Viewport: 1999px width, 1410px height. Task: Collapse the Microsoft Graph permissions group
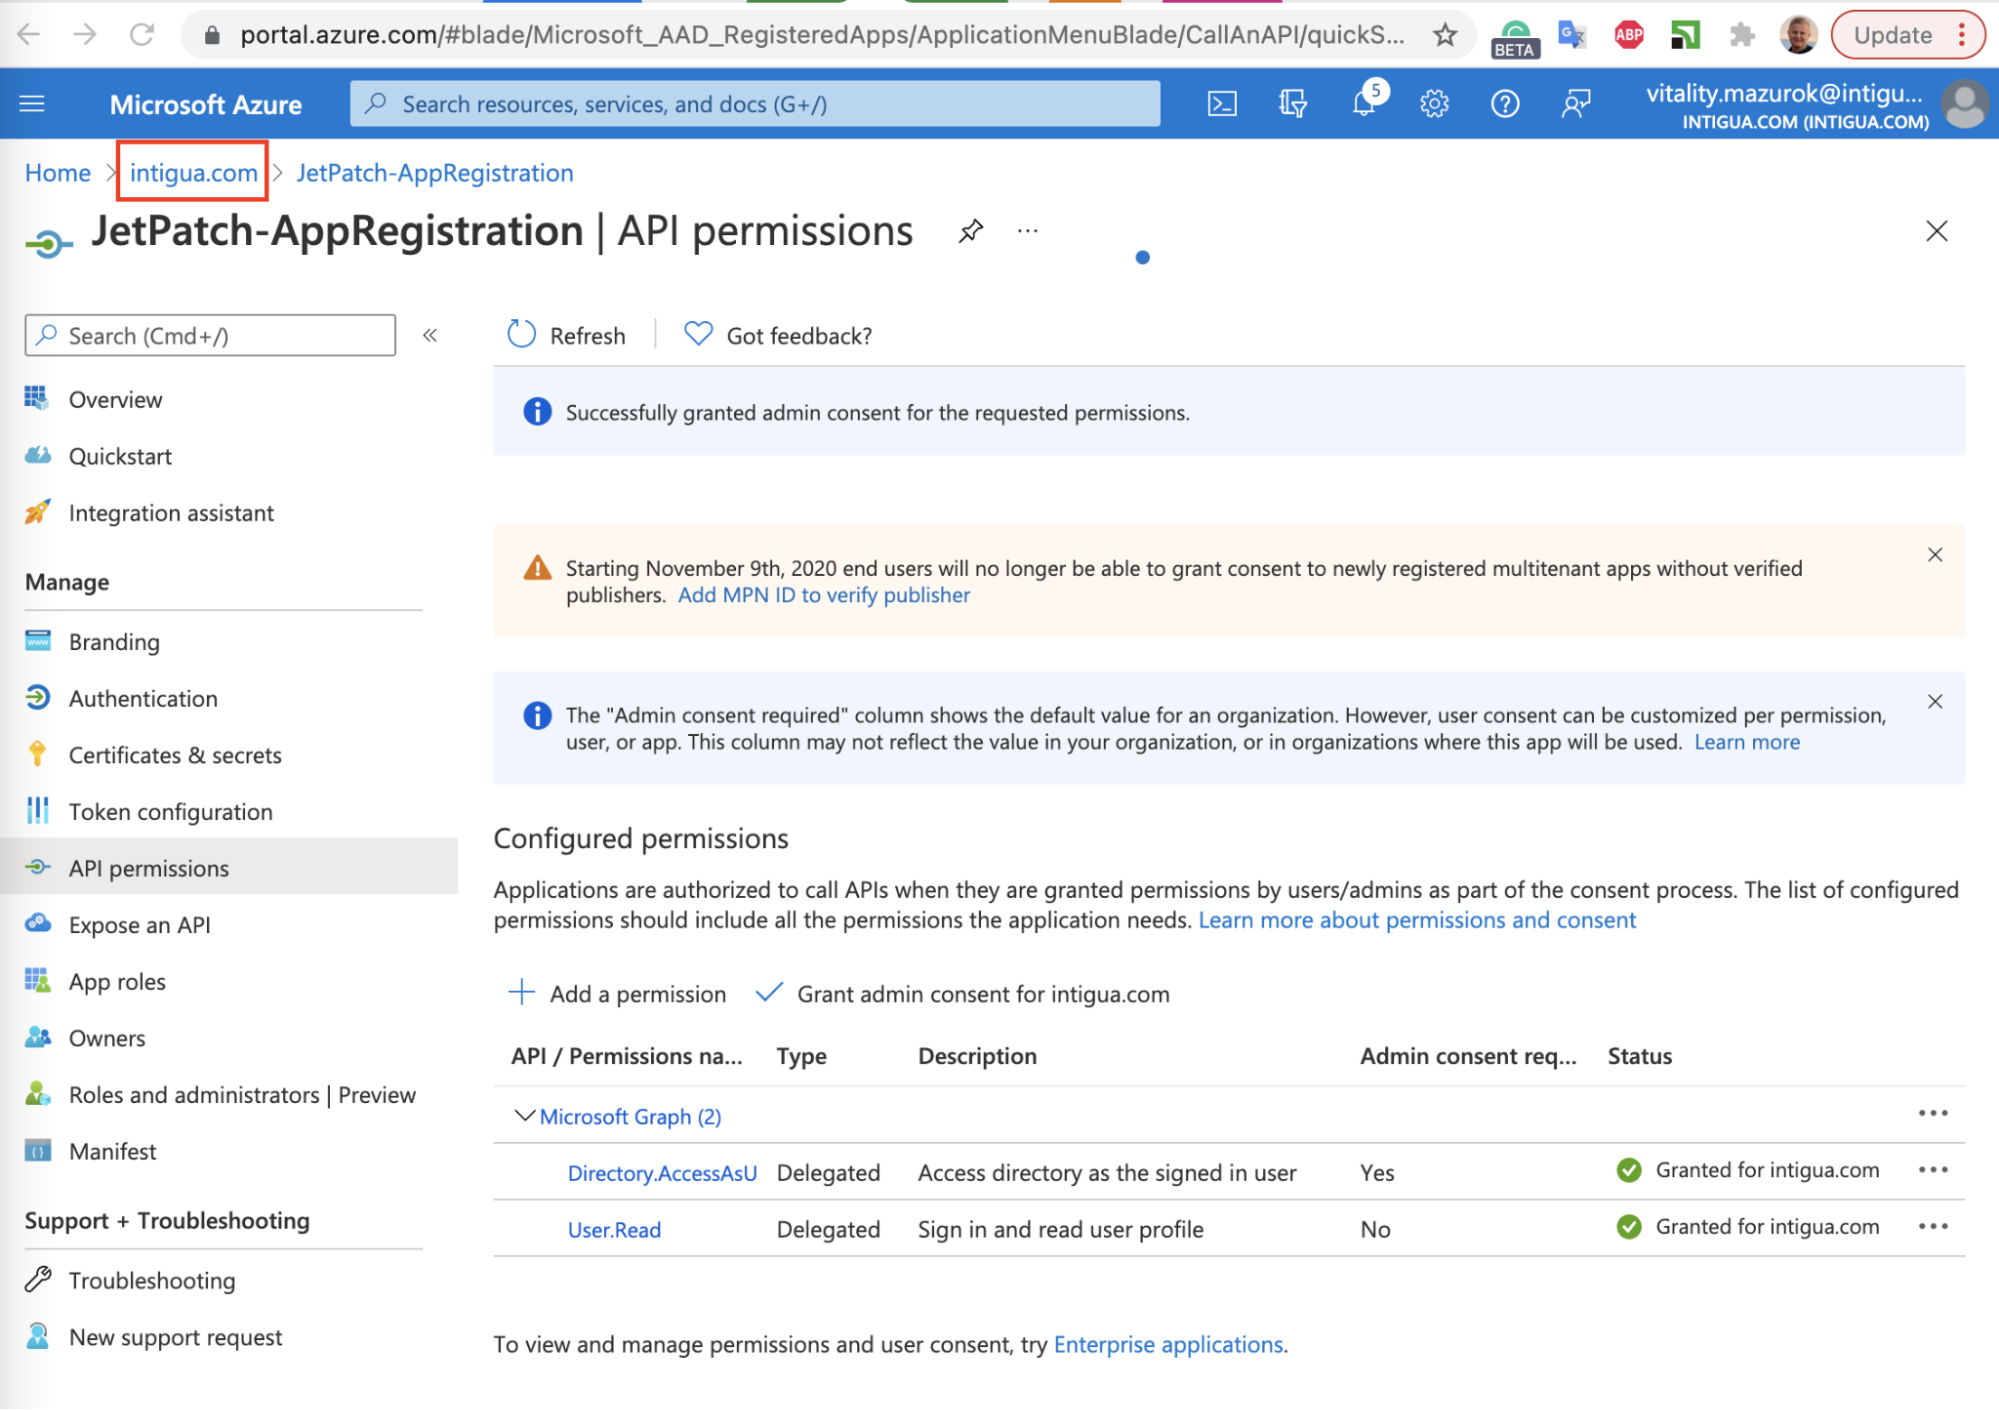(x=524, y=1116)
